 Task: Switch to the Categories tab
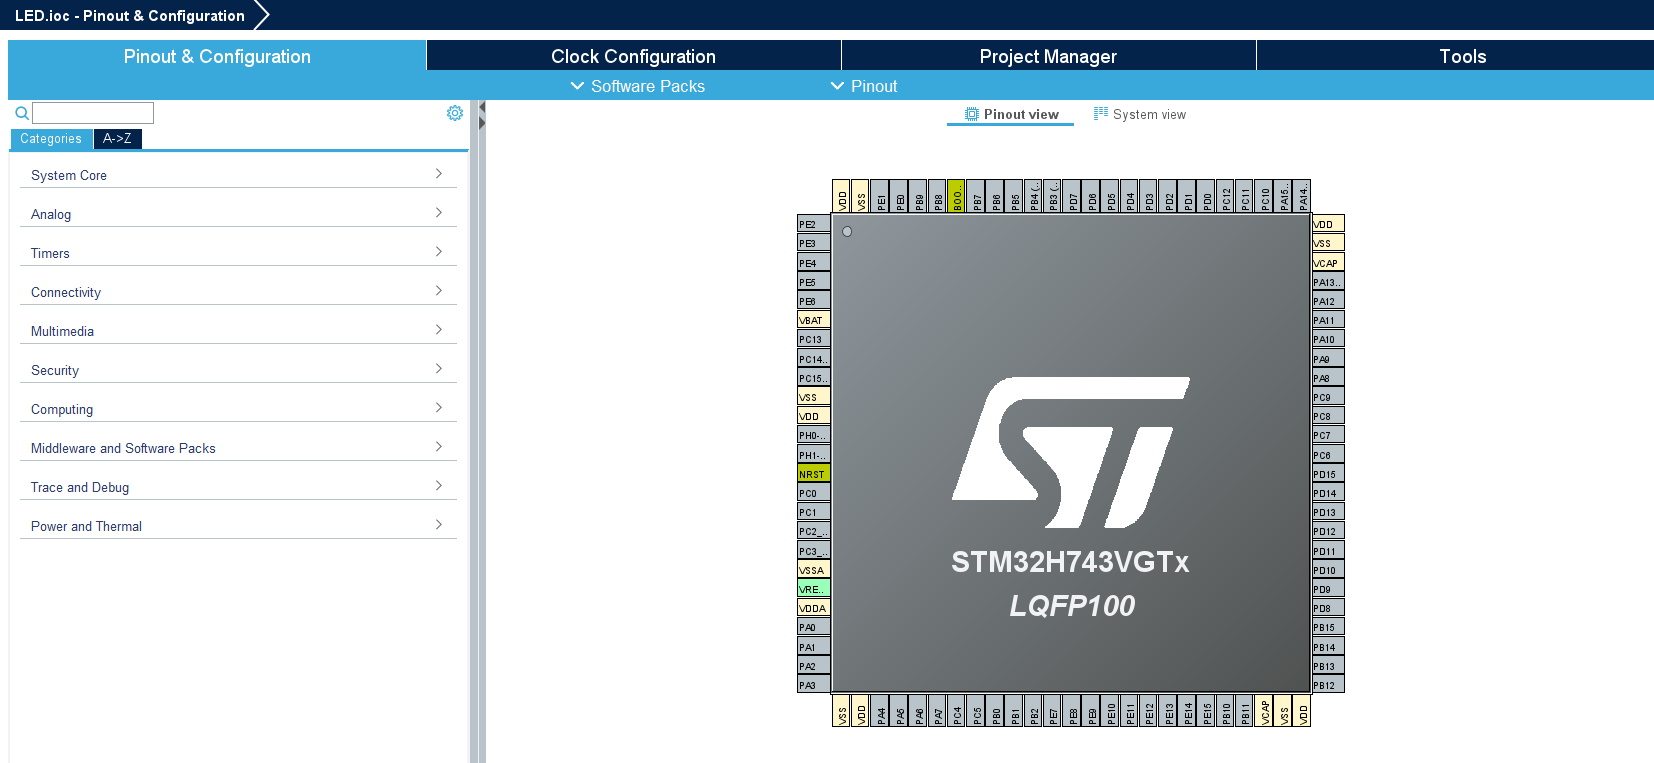[51, 139]
